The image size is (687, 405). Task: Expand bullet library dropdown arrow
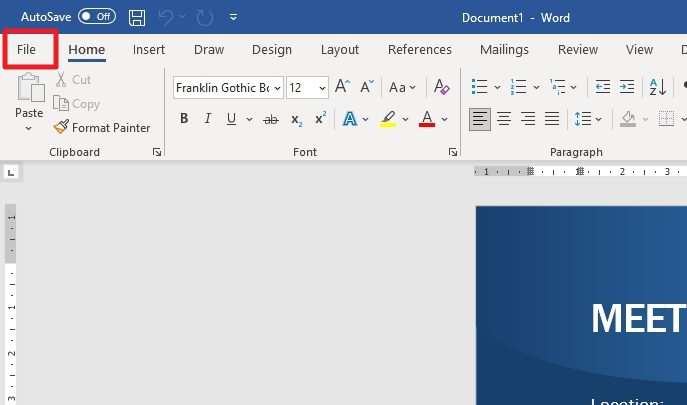[x=497, y=87]
